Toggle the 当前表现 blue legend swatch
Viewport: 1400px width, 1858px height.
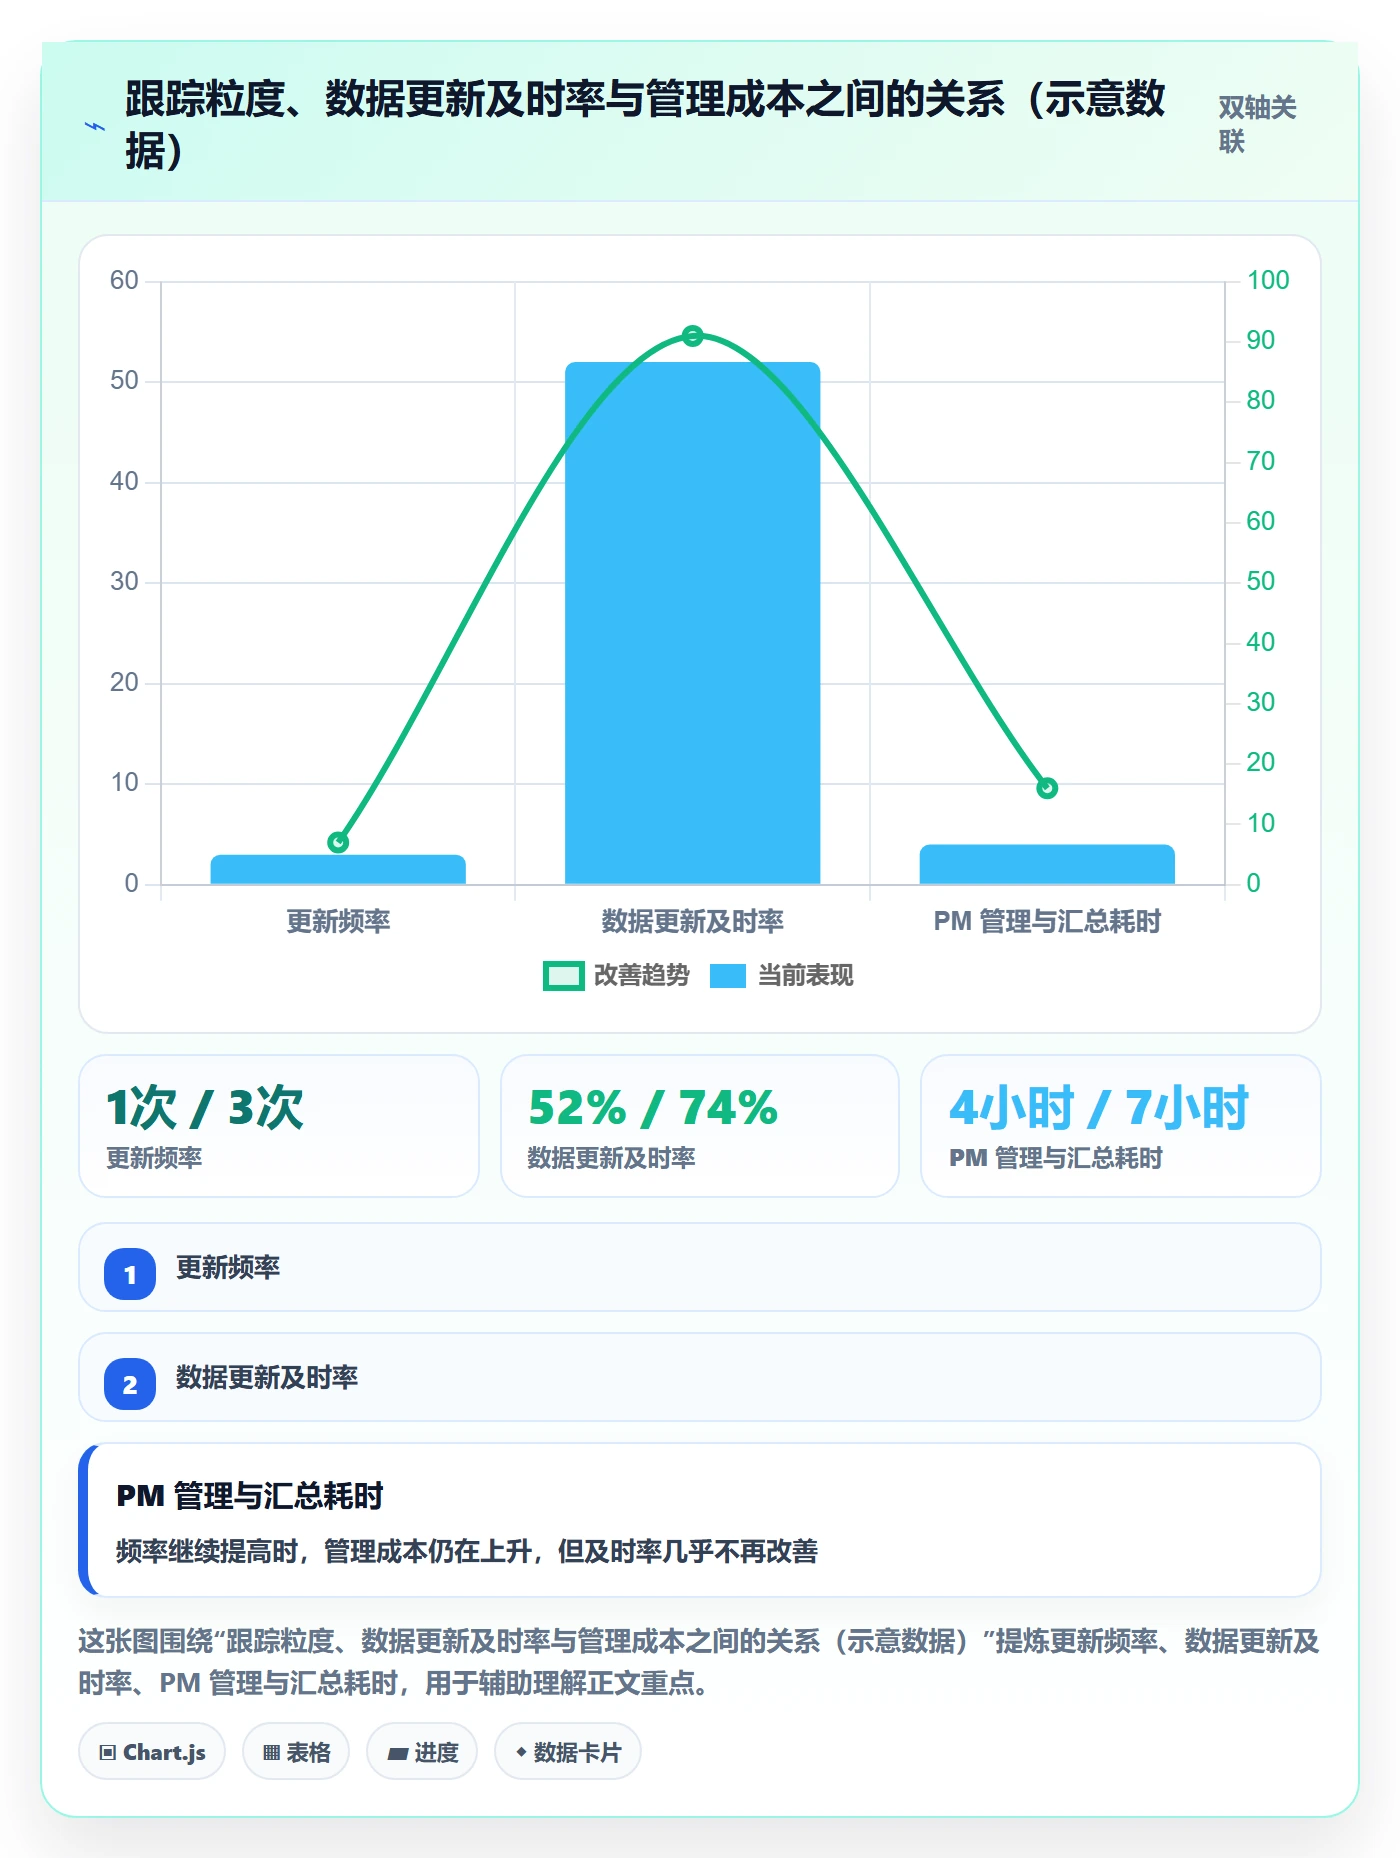tap(728, 976)
